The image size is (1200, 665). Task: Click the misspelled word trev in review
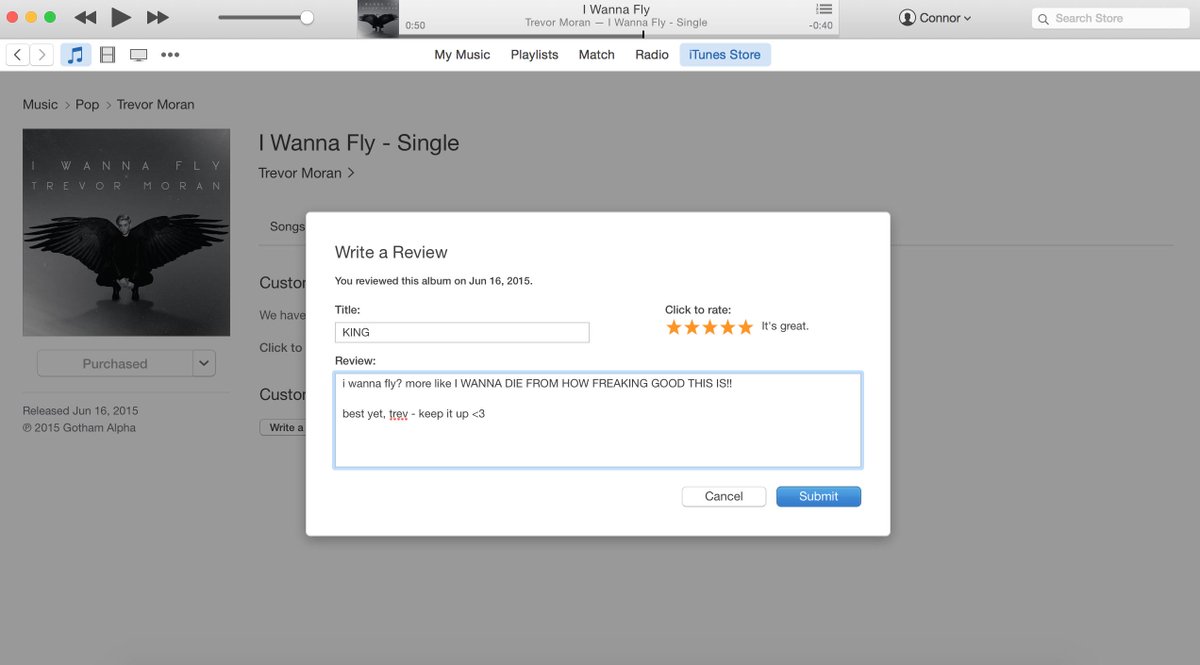[398, 413]
